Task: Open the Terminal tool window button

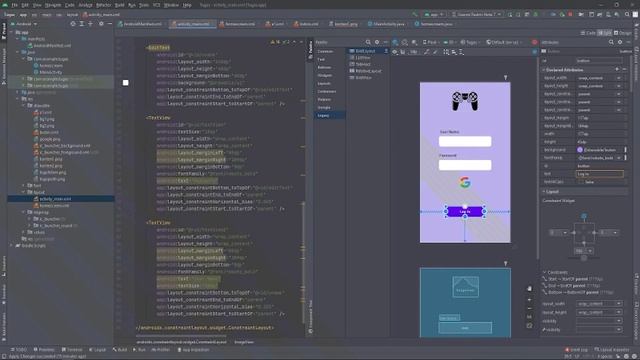Action: point(72,350)
